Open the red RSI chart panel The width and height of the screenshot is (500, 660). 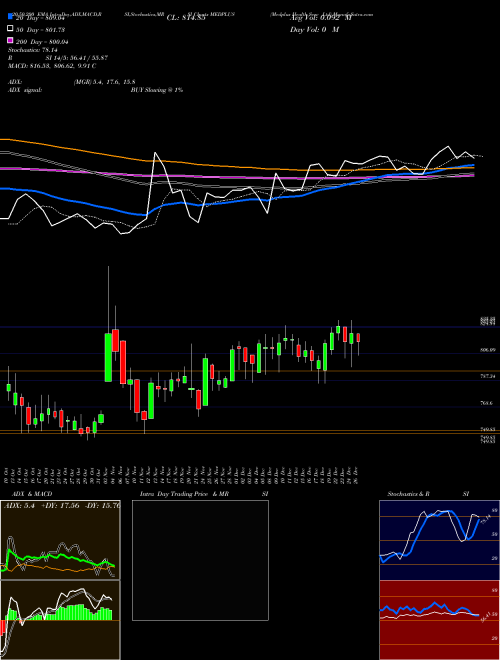pos(439,620)
